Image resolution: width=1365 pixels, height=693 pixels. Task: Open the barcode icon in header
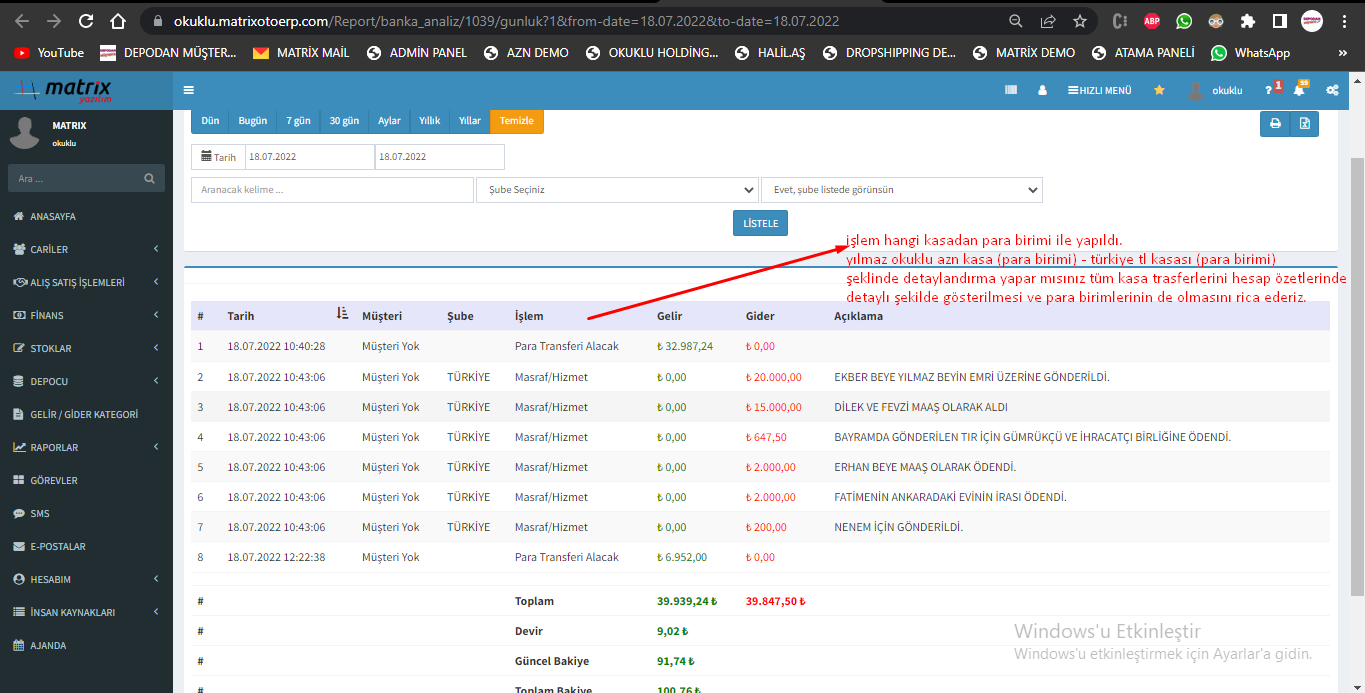pyautogui.click(x=1011, y=90)
